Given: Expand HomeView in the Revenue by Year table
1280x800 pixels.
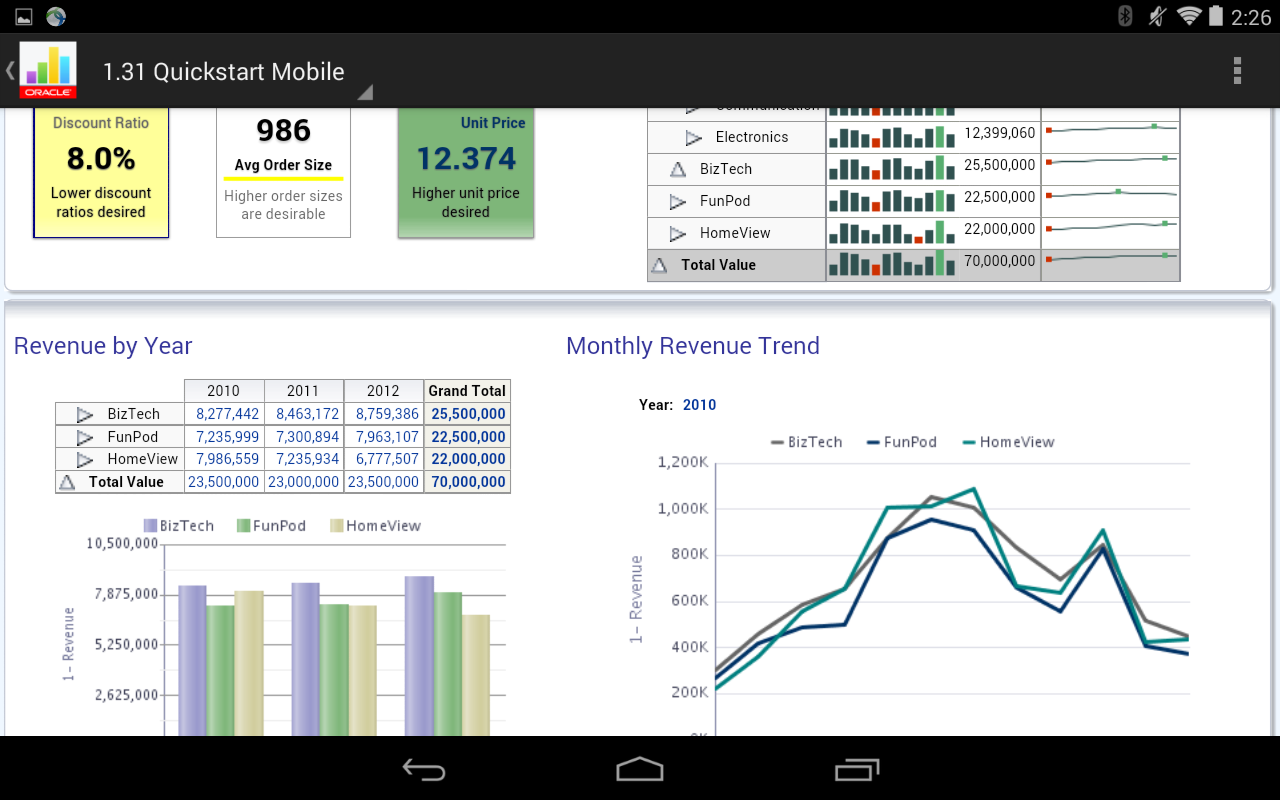Looking at the screenshot, I should (85, 460).
